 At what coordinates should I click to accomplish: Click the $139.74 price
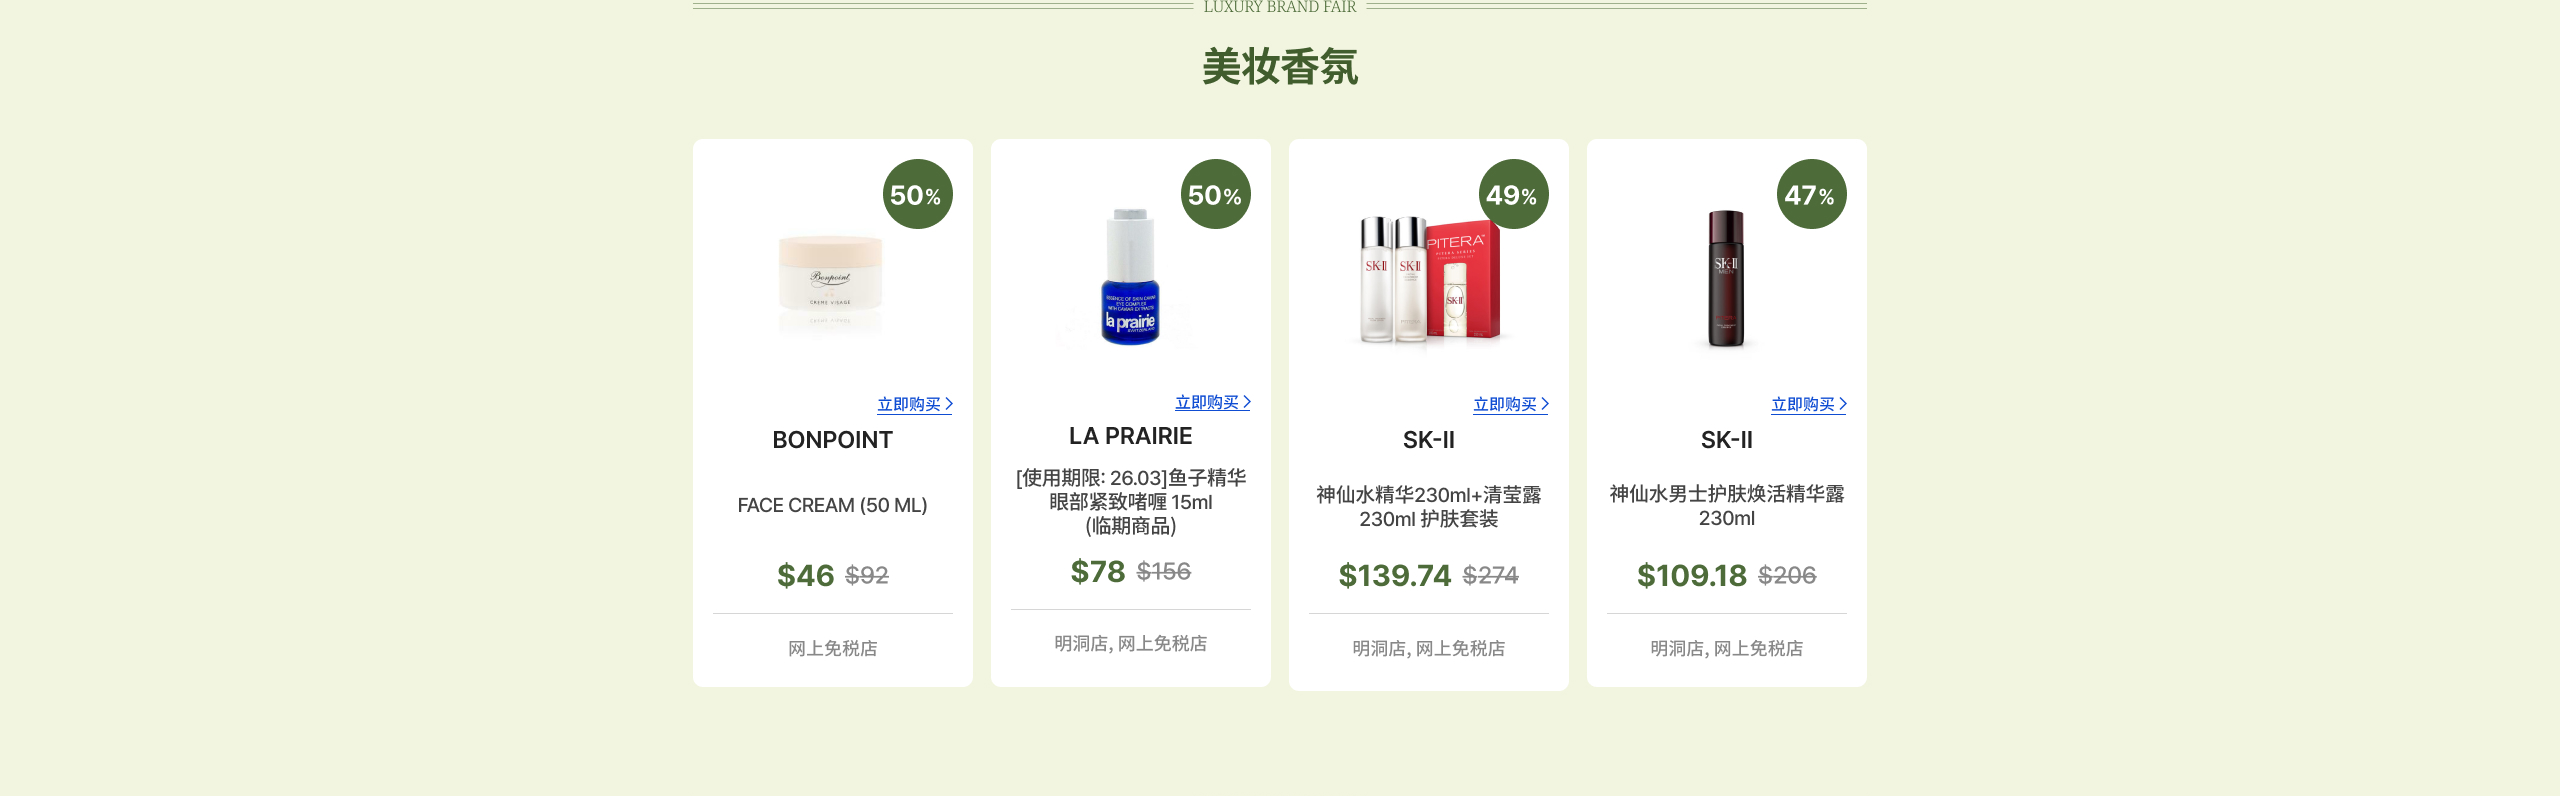click(1394, 575)
